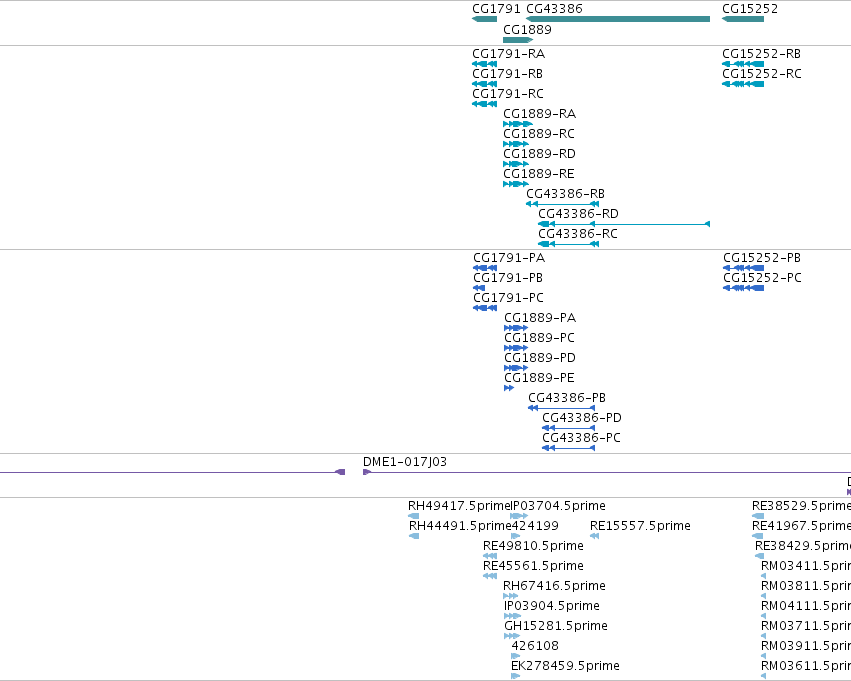Viewport: 851px width, 681px height.
Task: Select the RM03711.5prime EST label
Action: [x=806, y=626]
